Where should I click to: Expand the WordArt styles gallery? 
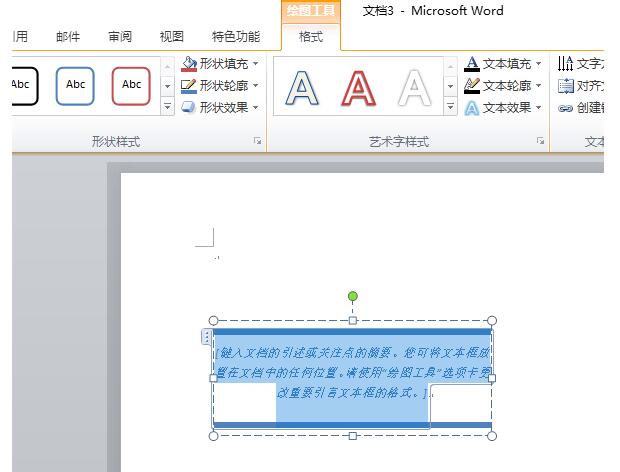450,106
